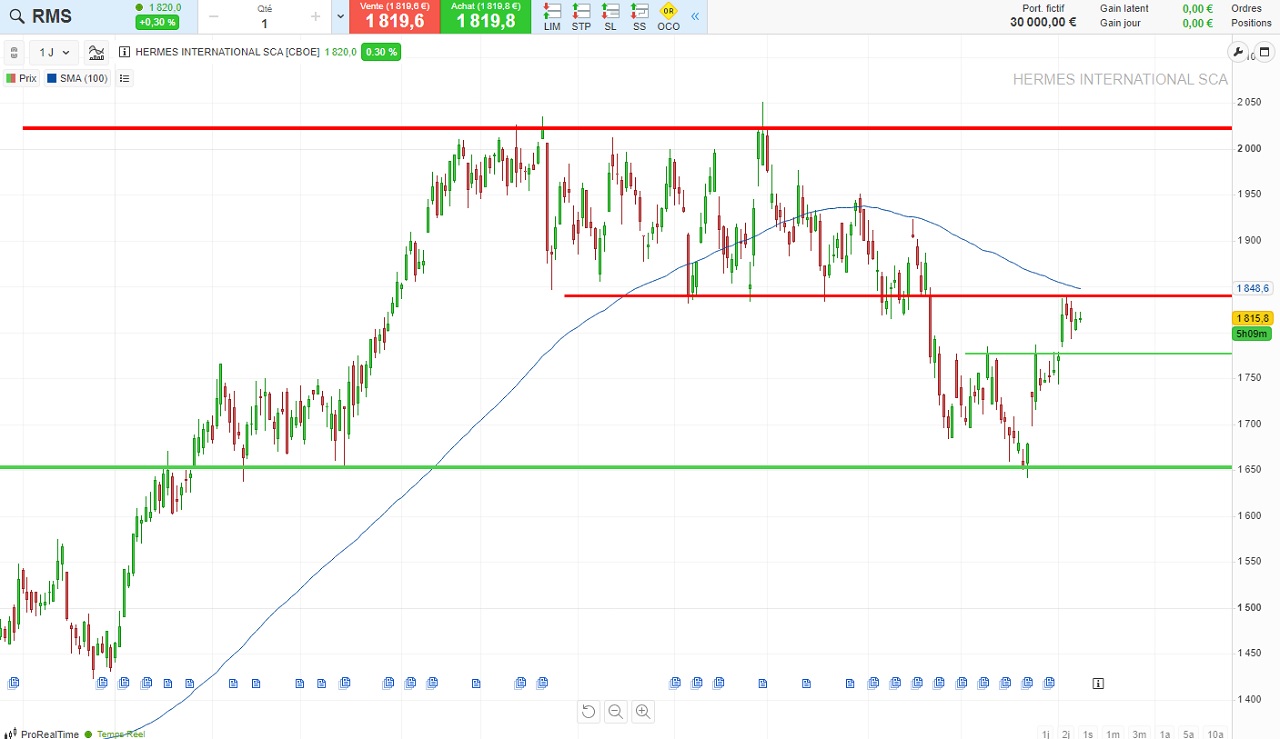1280x739 pixels.
Task: Open the indicator list icon
Action: click(125, 78)
